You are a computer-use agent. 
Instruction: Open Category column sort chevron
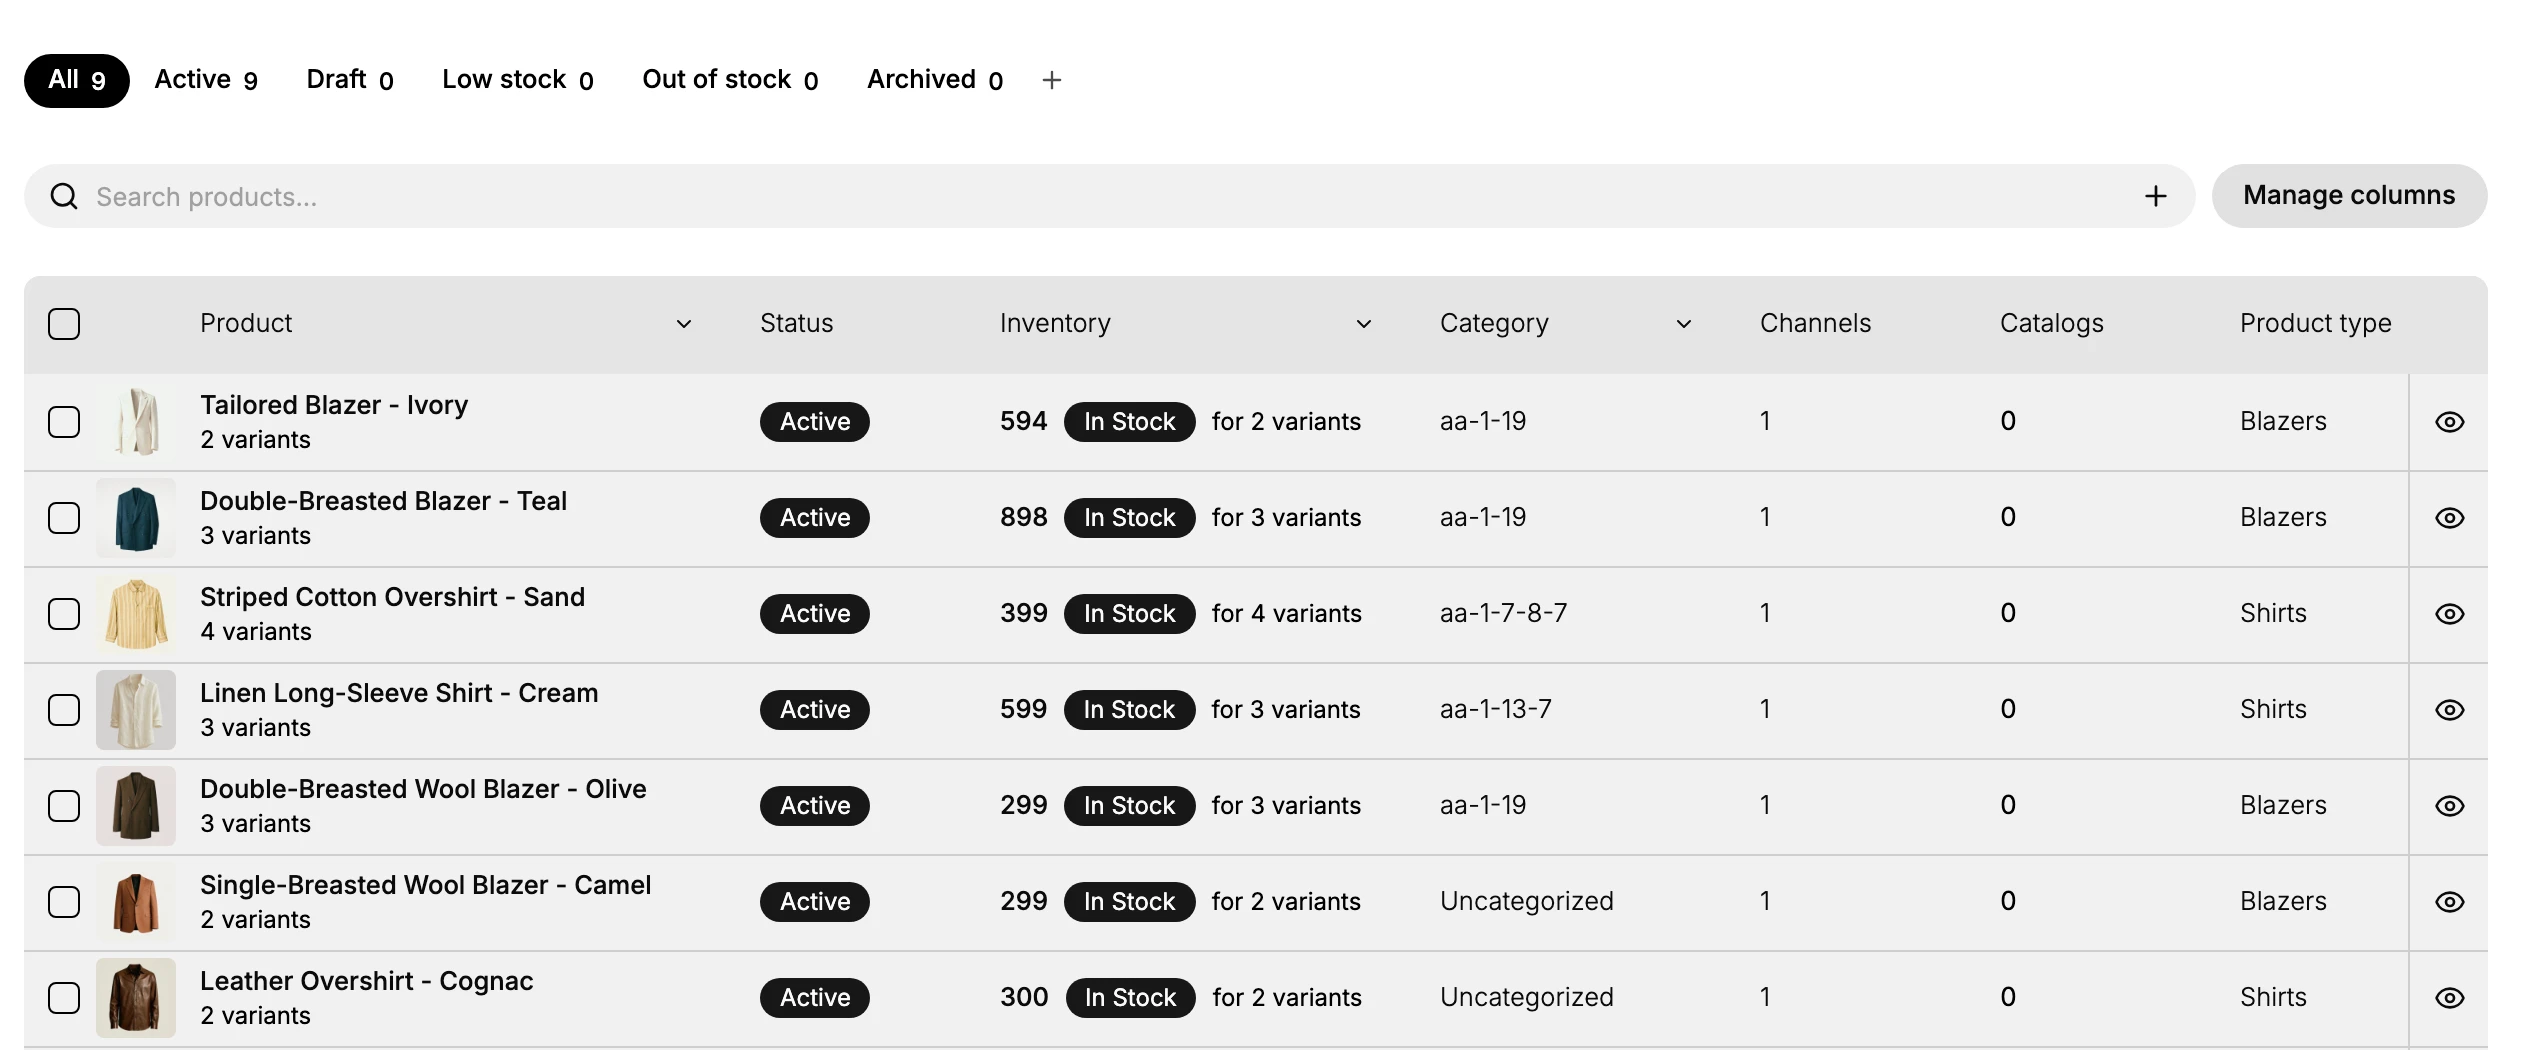point(1684,324)
